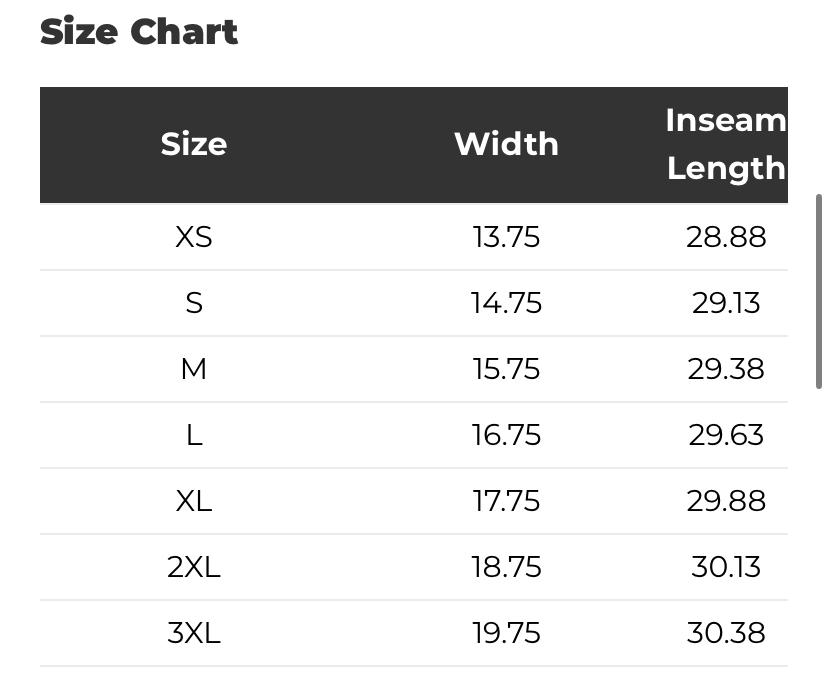The image size is (828, 698).
Task: Select the XS size row label
Action: pos(194,237)
